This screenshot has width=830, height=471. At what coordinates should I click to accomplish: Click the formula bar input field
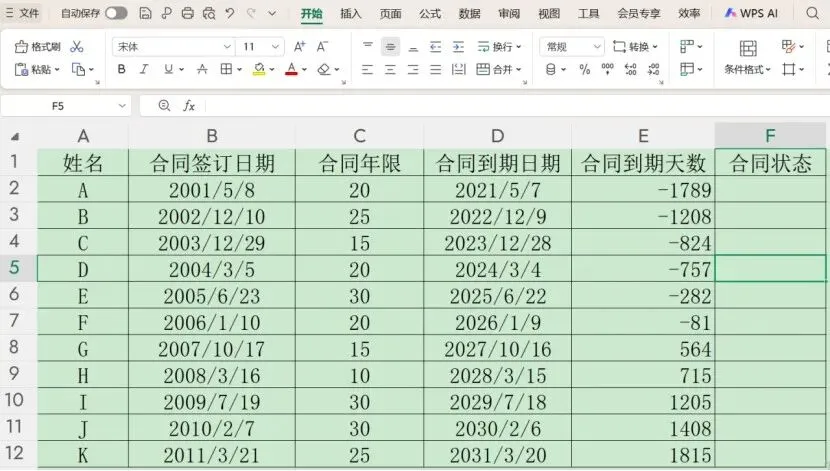coord(517,106)
